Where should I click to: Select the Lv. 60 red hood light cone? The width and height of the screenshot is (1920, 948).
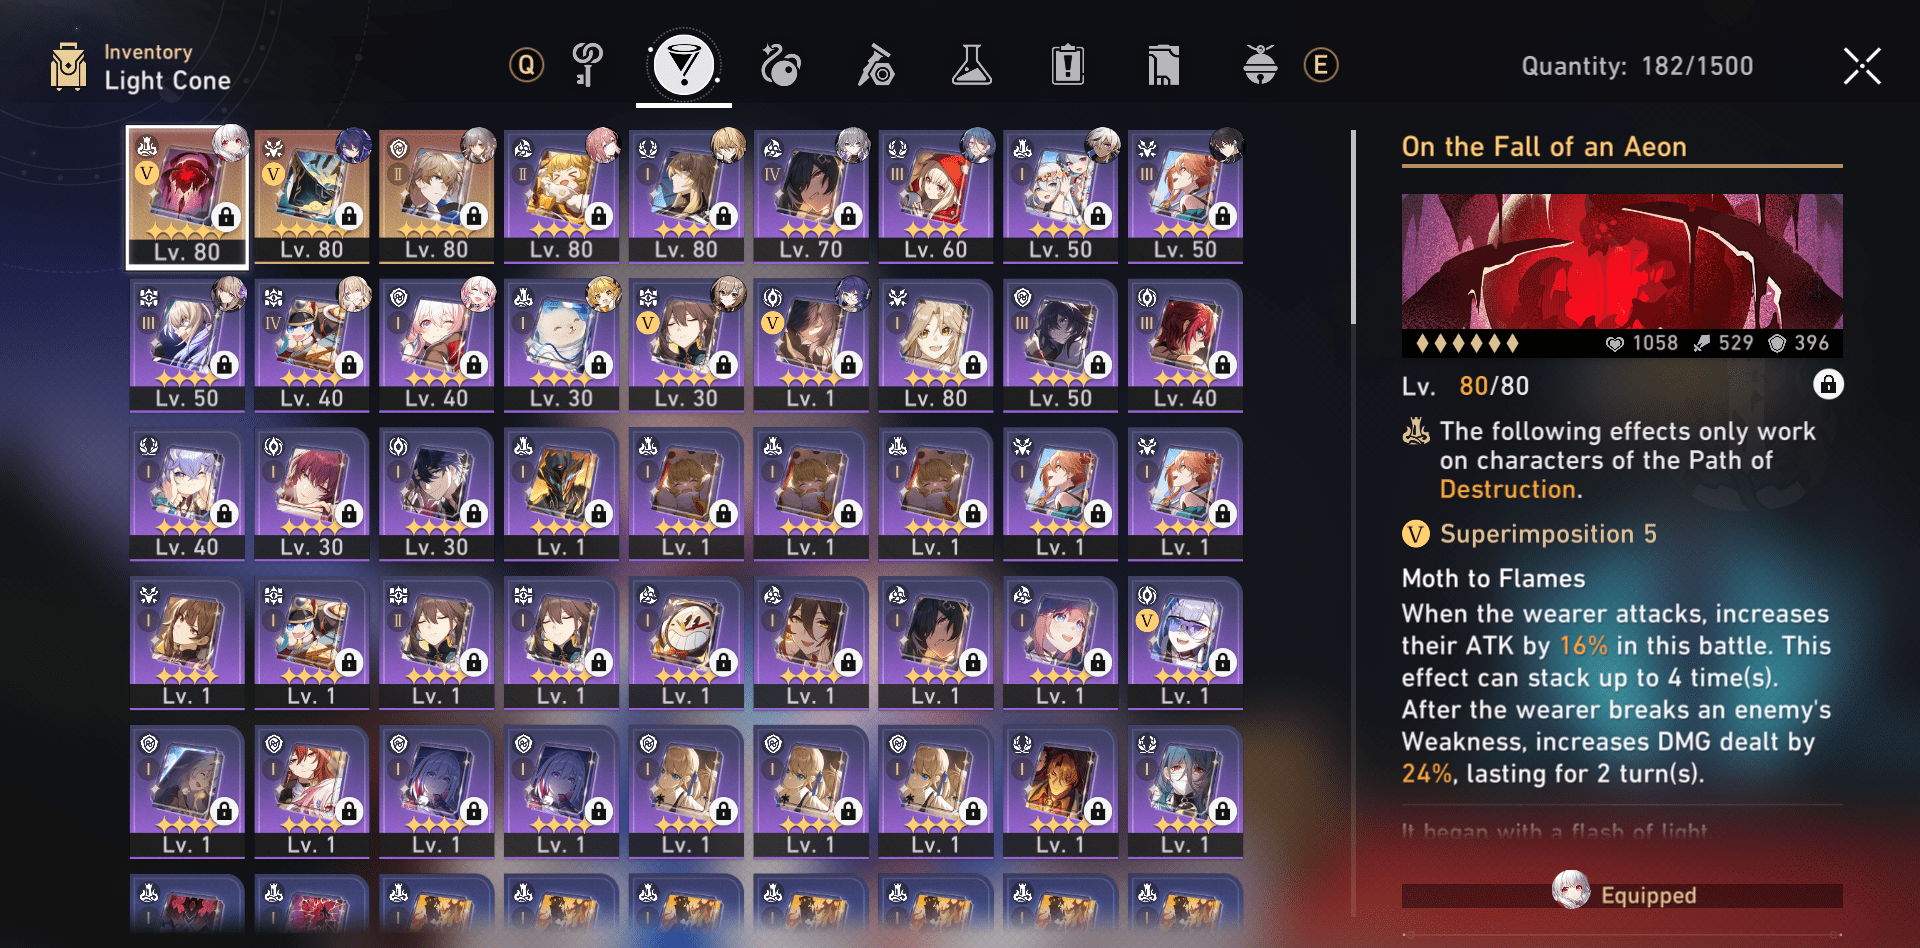pyautogui.click(x=936, y=197)
